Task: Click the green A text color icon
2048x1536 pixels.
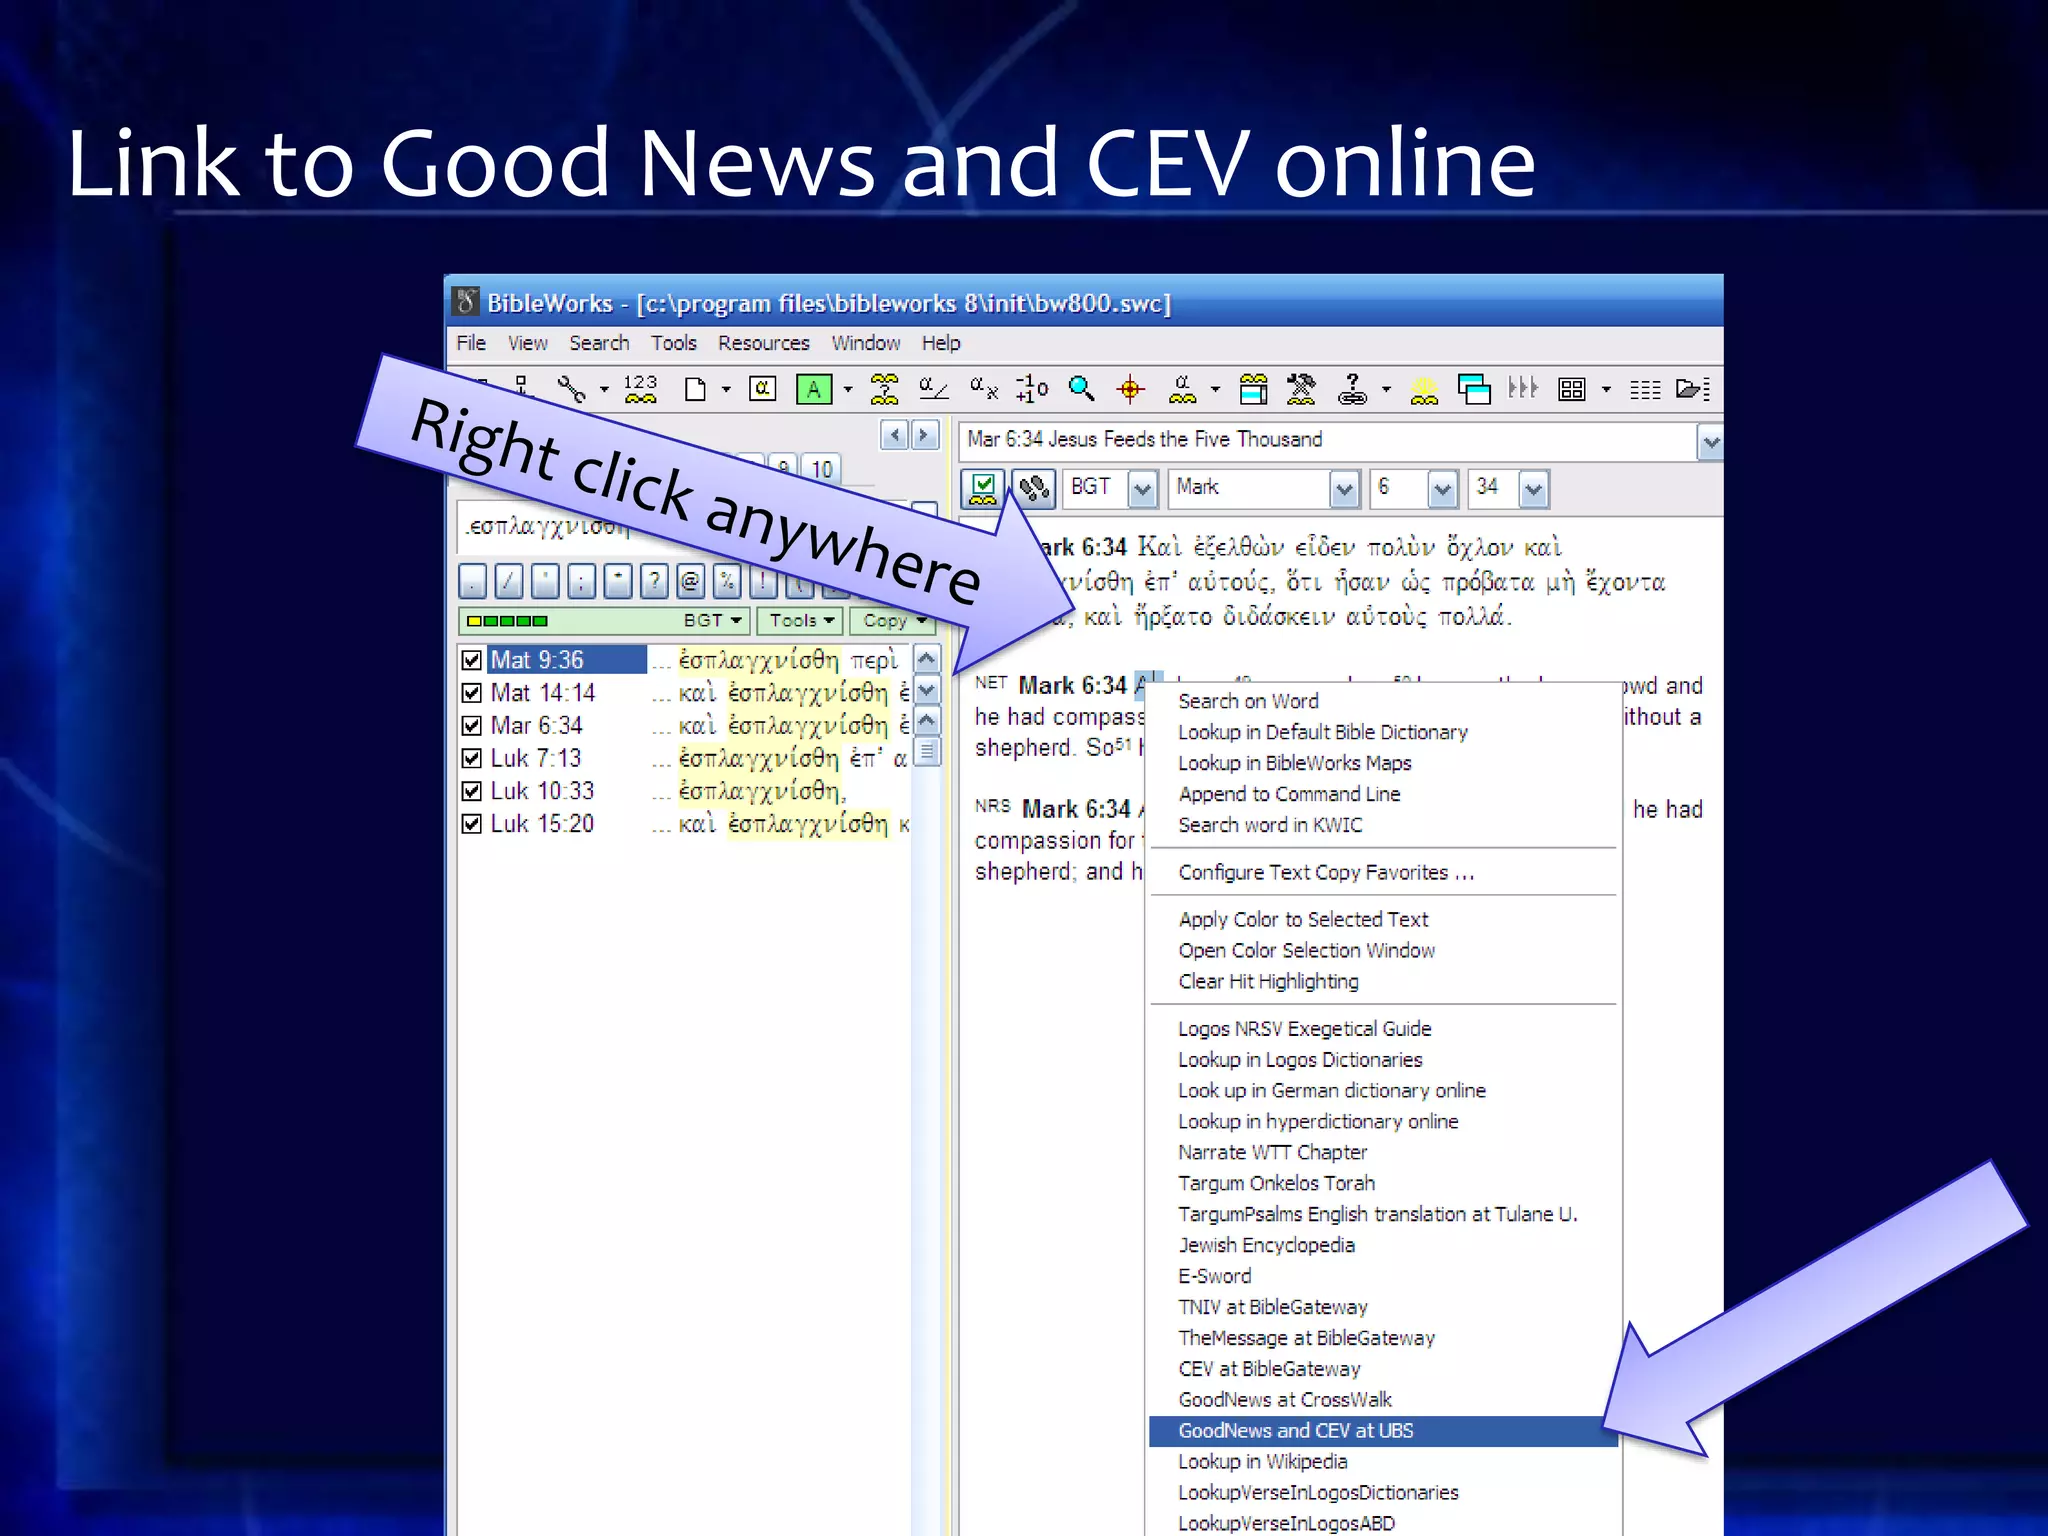Action: click(x=814, y=389)
